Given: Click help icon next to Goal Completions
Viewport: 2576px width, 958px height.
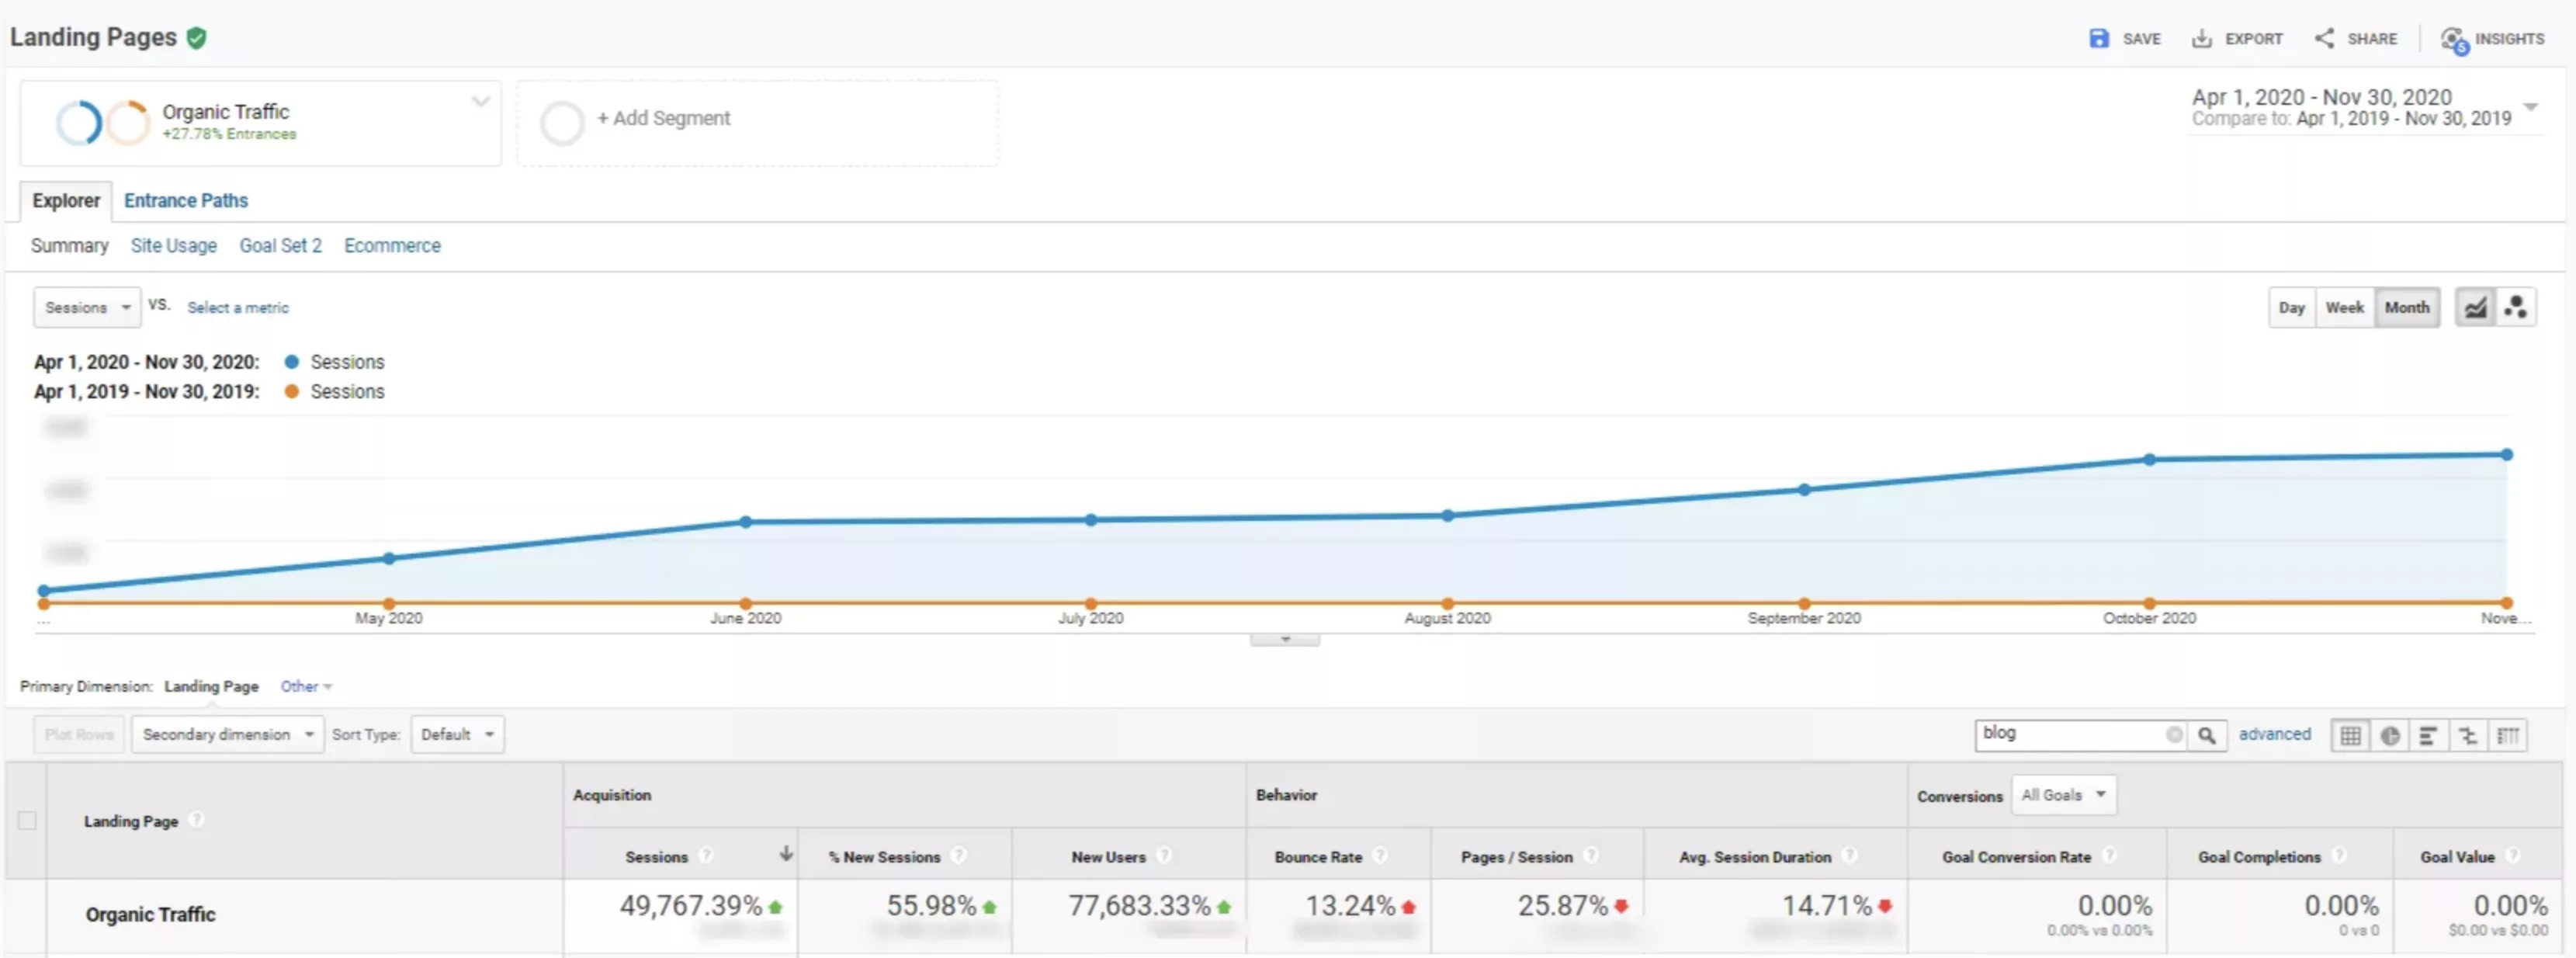Looking at the screenshot, I should pyautogui.click(x=2339, y=856).
